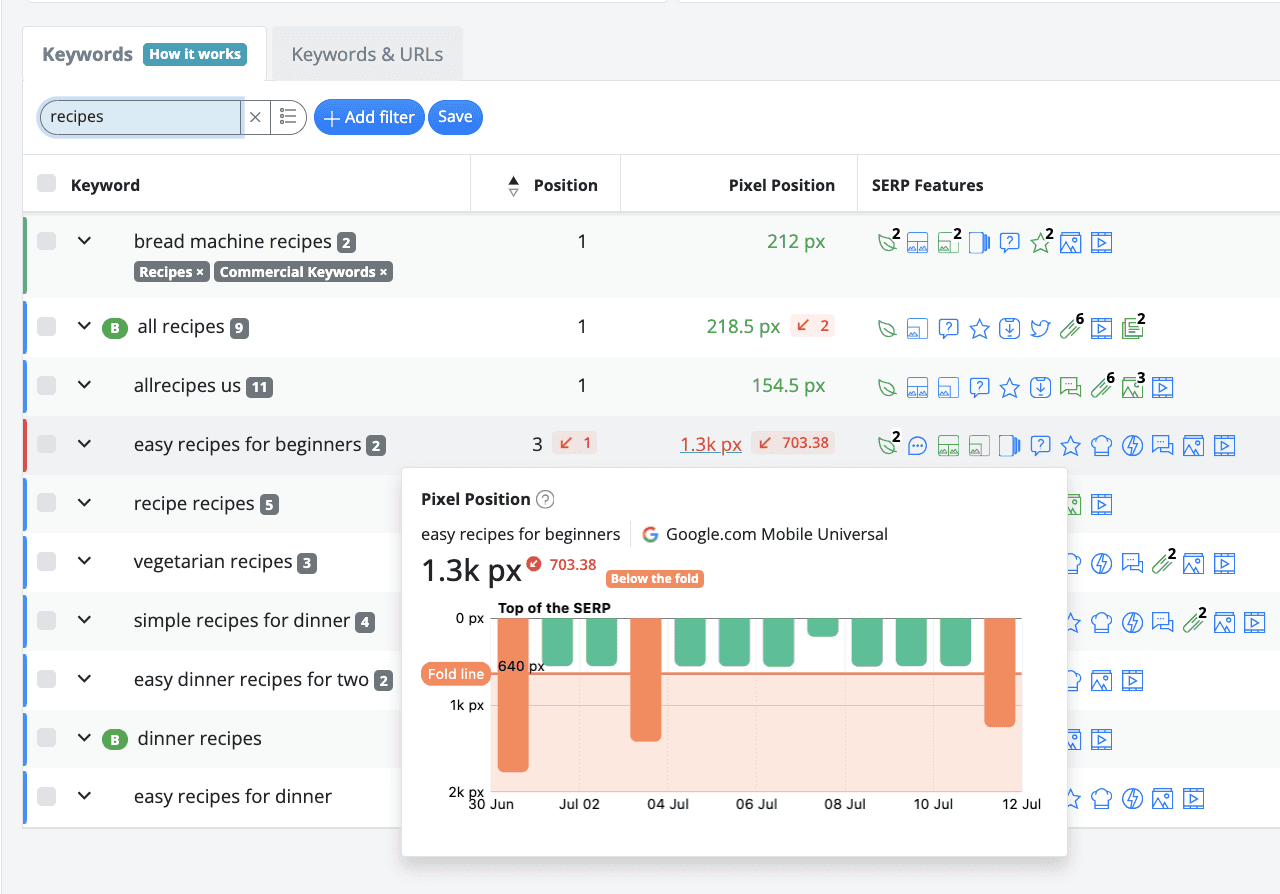1280x894 pixels.
Task: Clear the recipes search text
Action: 255,117
